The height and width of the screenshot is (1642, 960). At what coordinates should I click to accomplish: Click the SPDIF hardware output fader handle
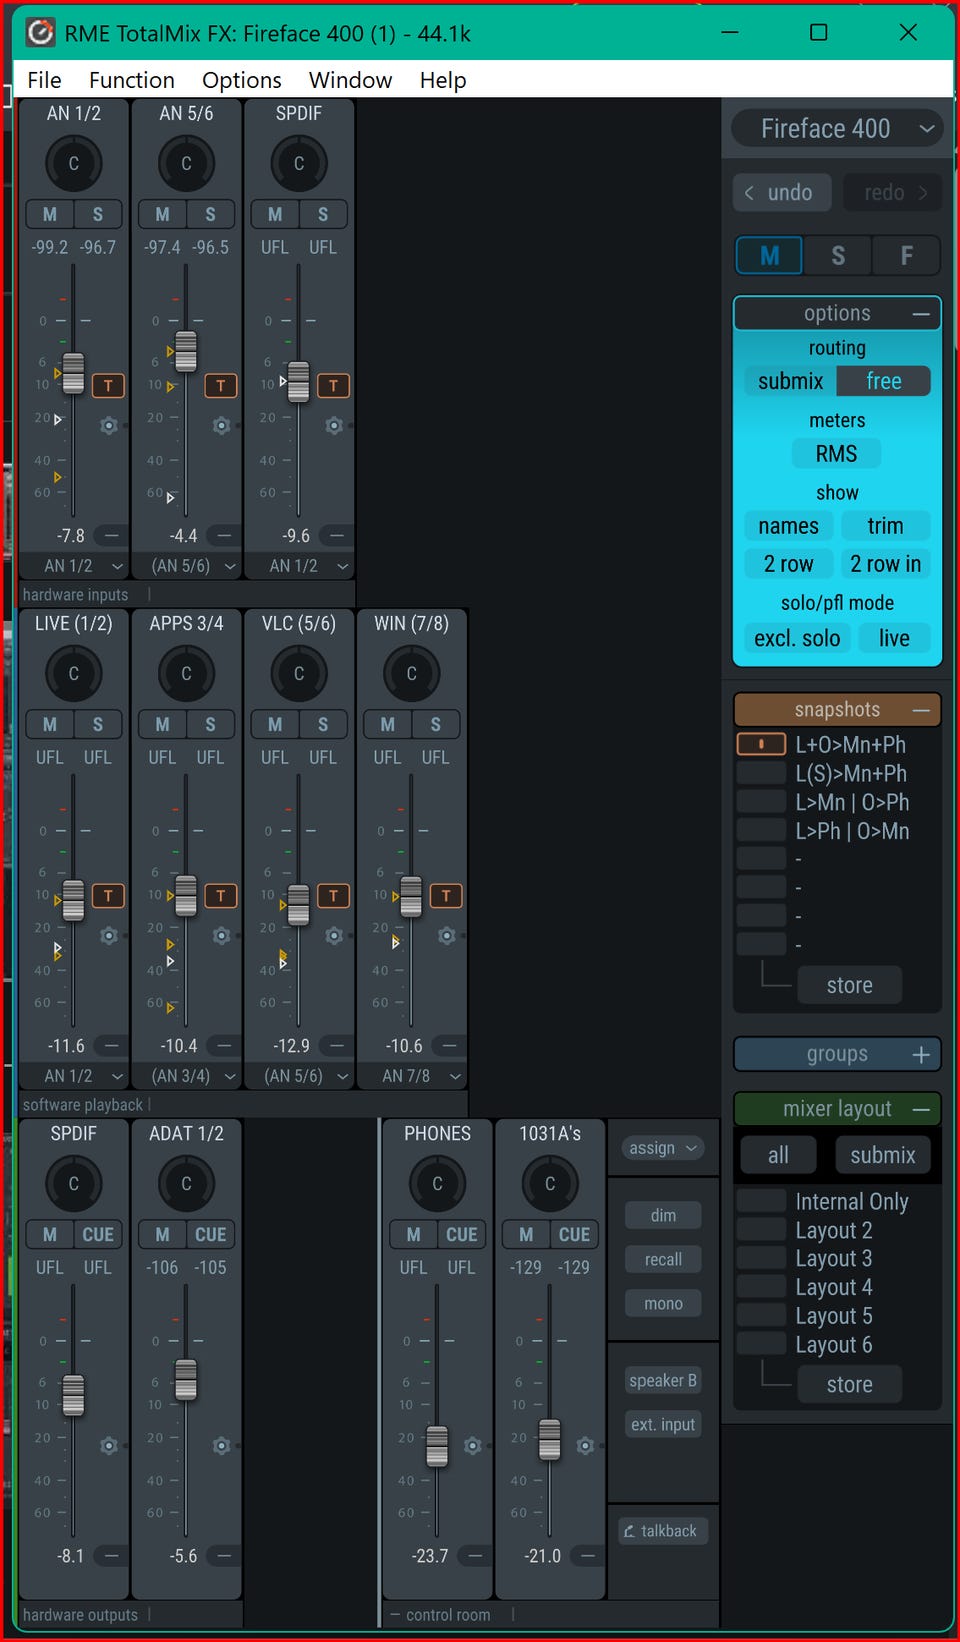point(73,1395)
